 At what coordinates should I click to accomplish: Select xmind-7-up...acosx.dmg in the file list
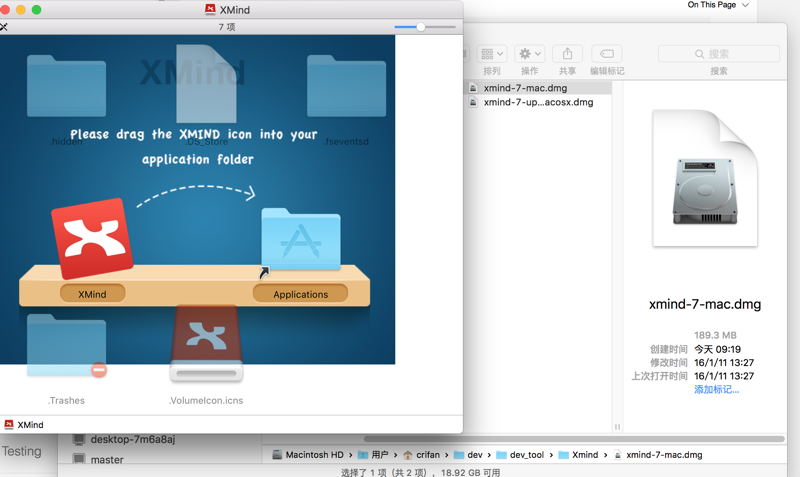[539, 102]
